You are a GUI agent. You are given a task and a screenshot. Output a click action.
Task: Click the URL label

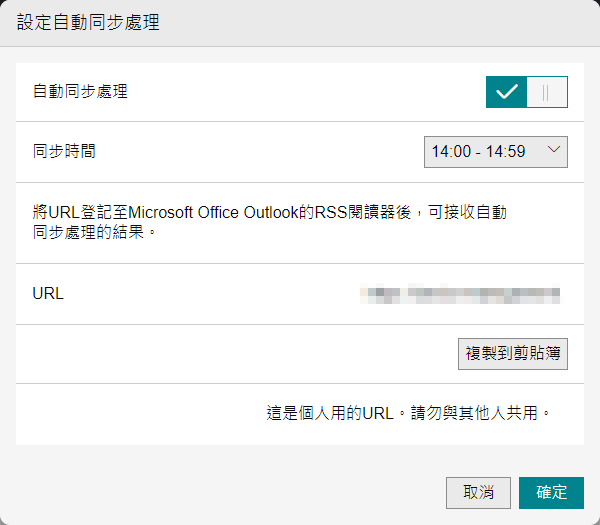tap(48, 294)
